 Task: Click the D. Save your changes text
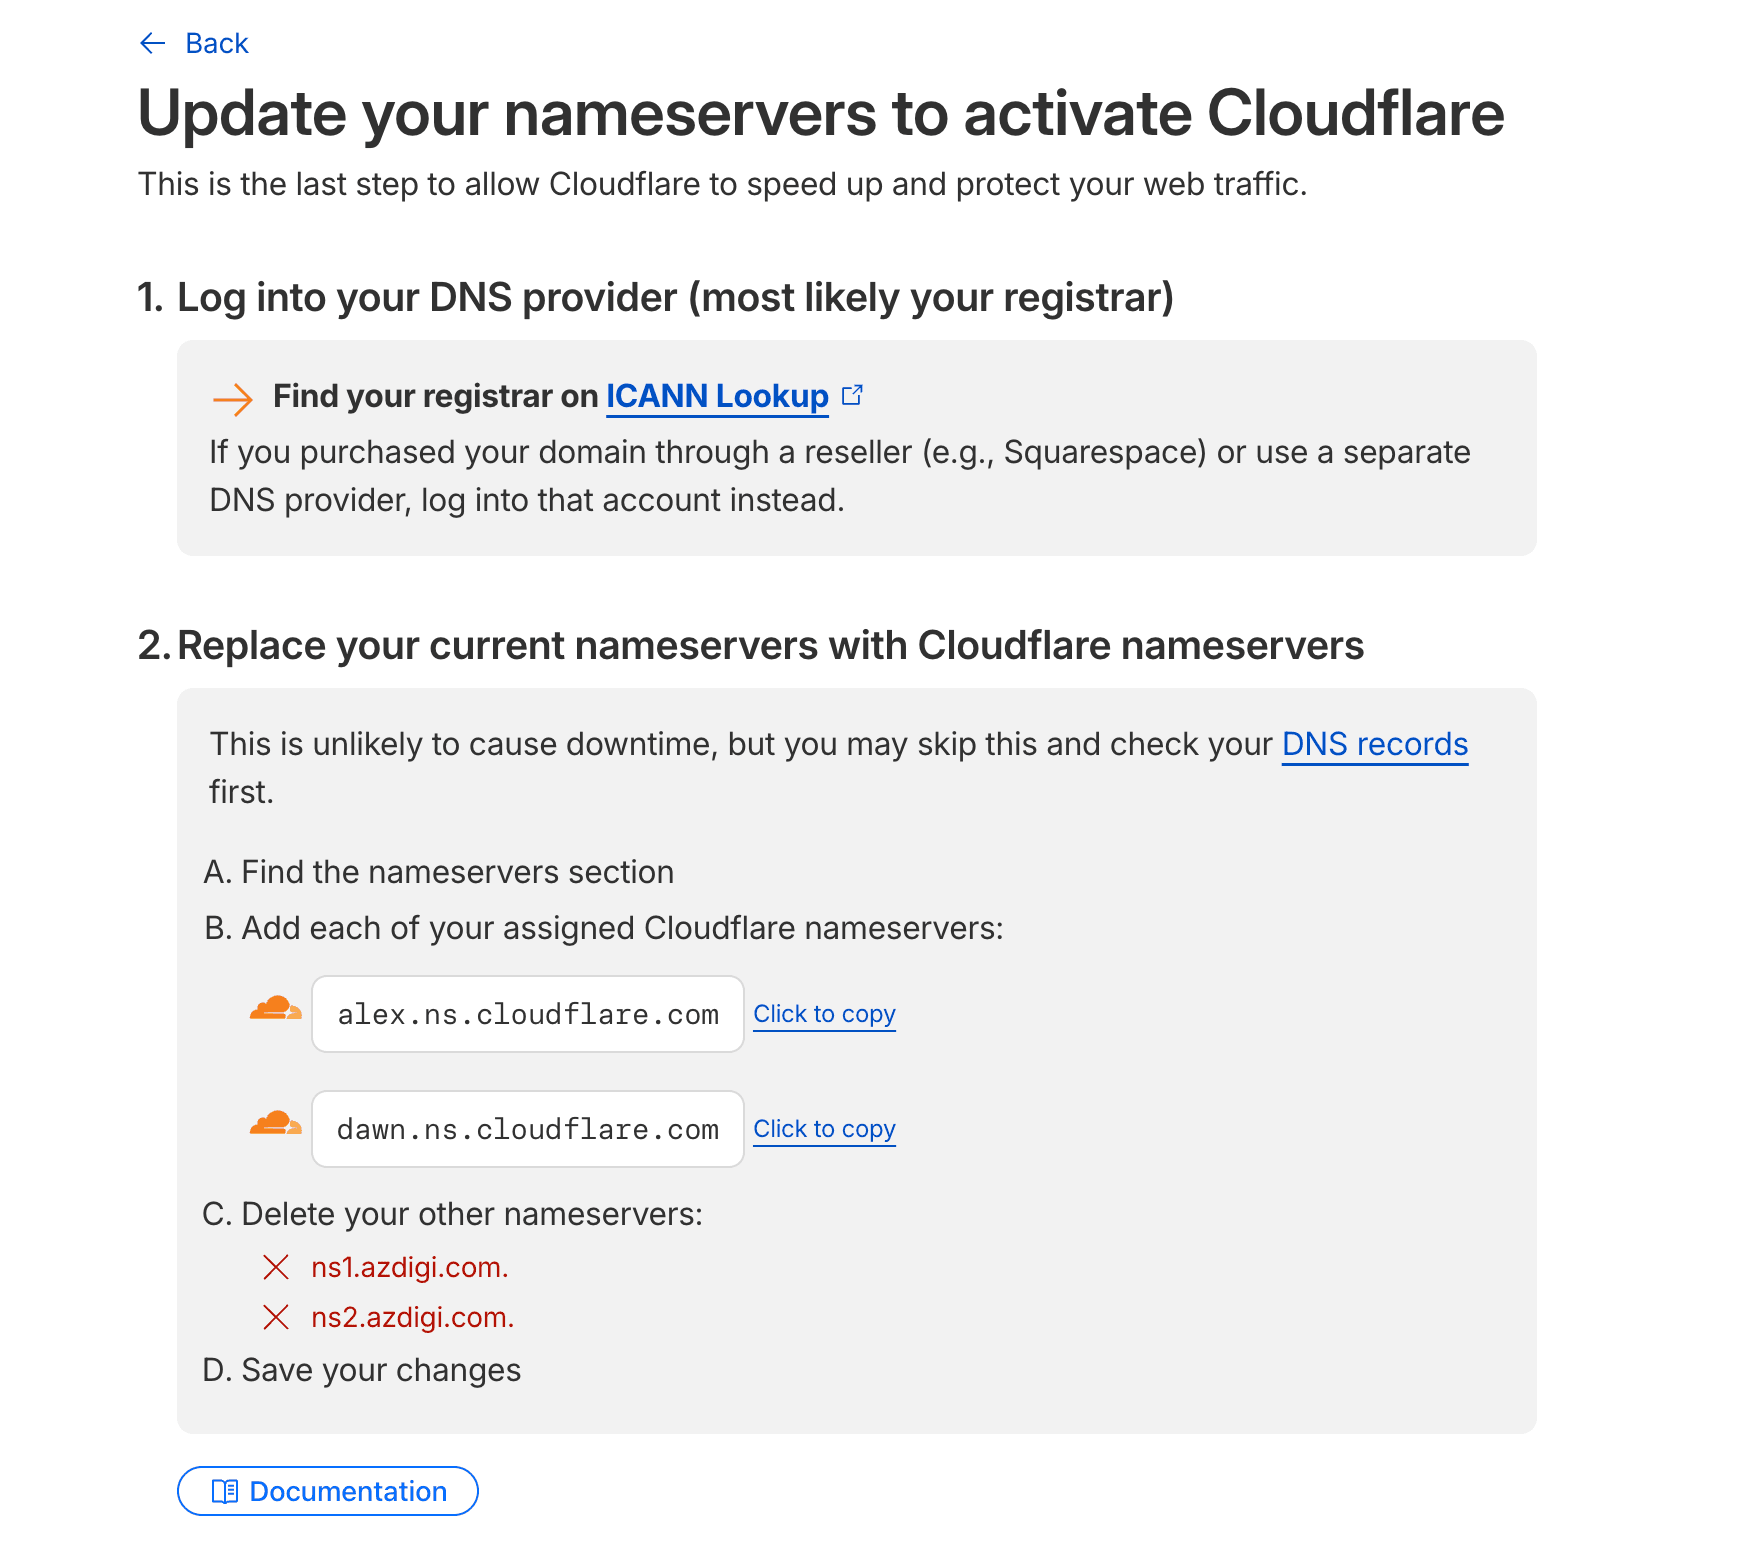click(x=362, y=1369)
